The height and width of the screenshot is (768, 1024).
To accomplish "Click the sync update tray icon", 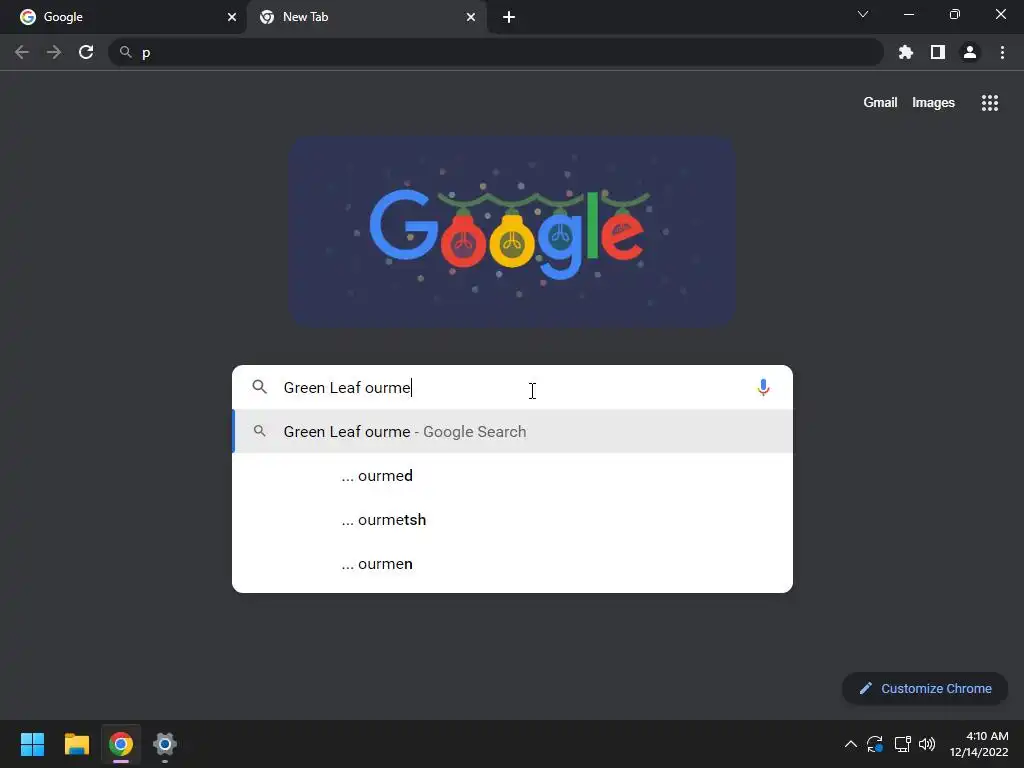I will click(875, 744).
